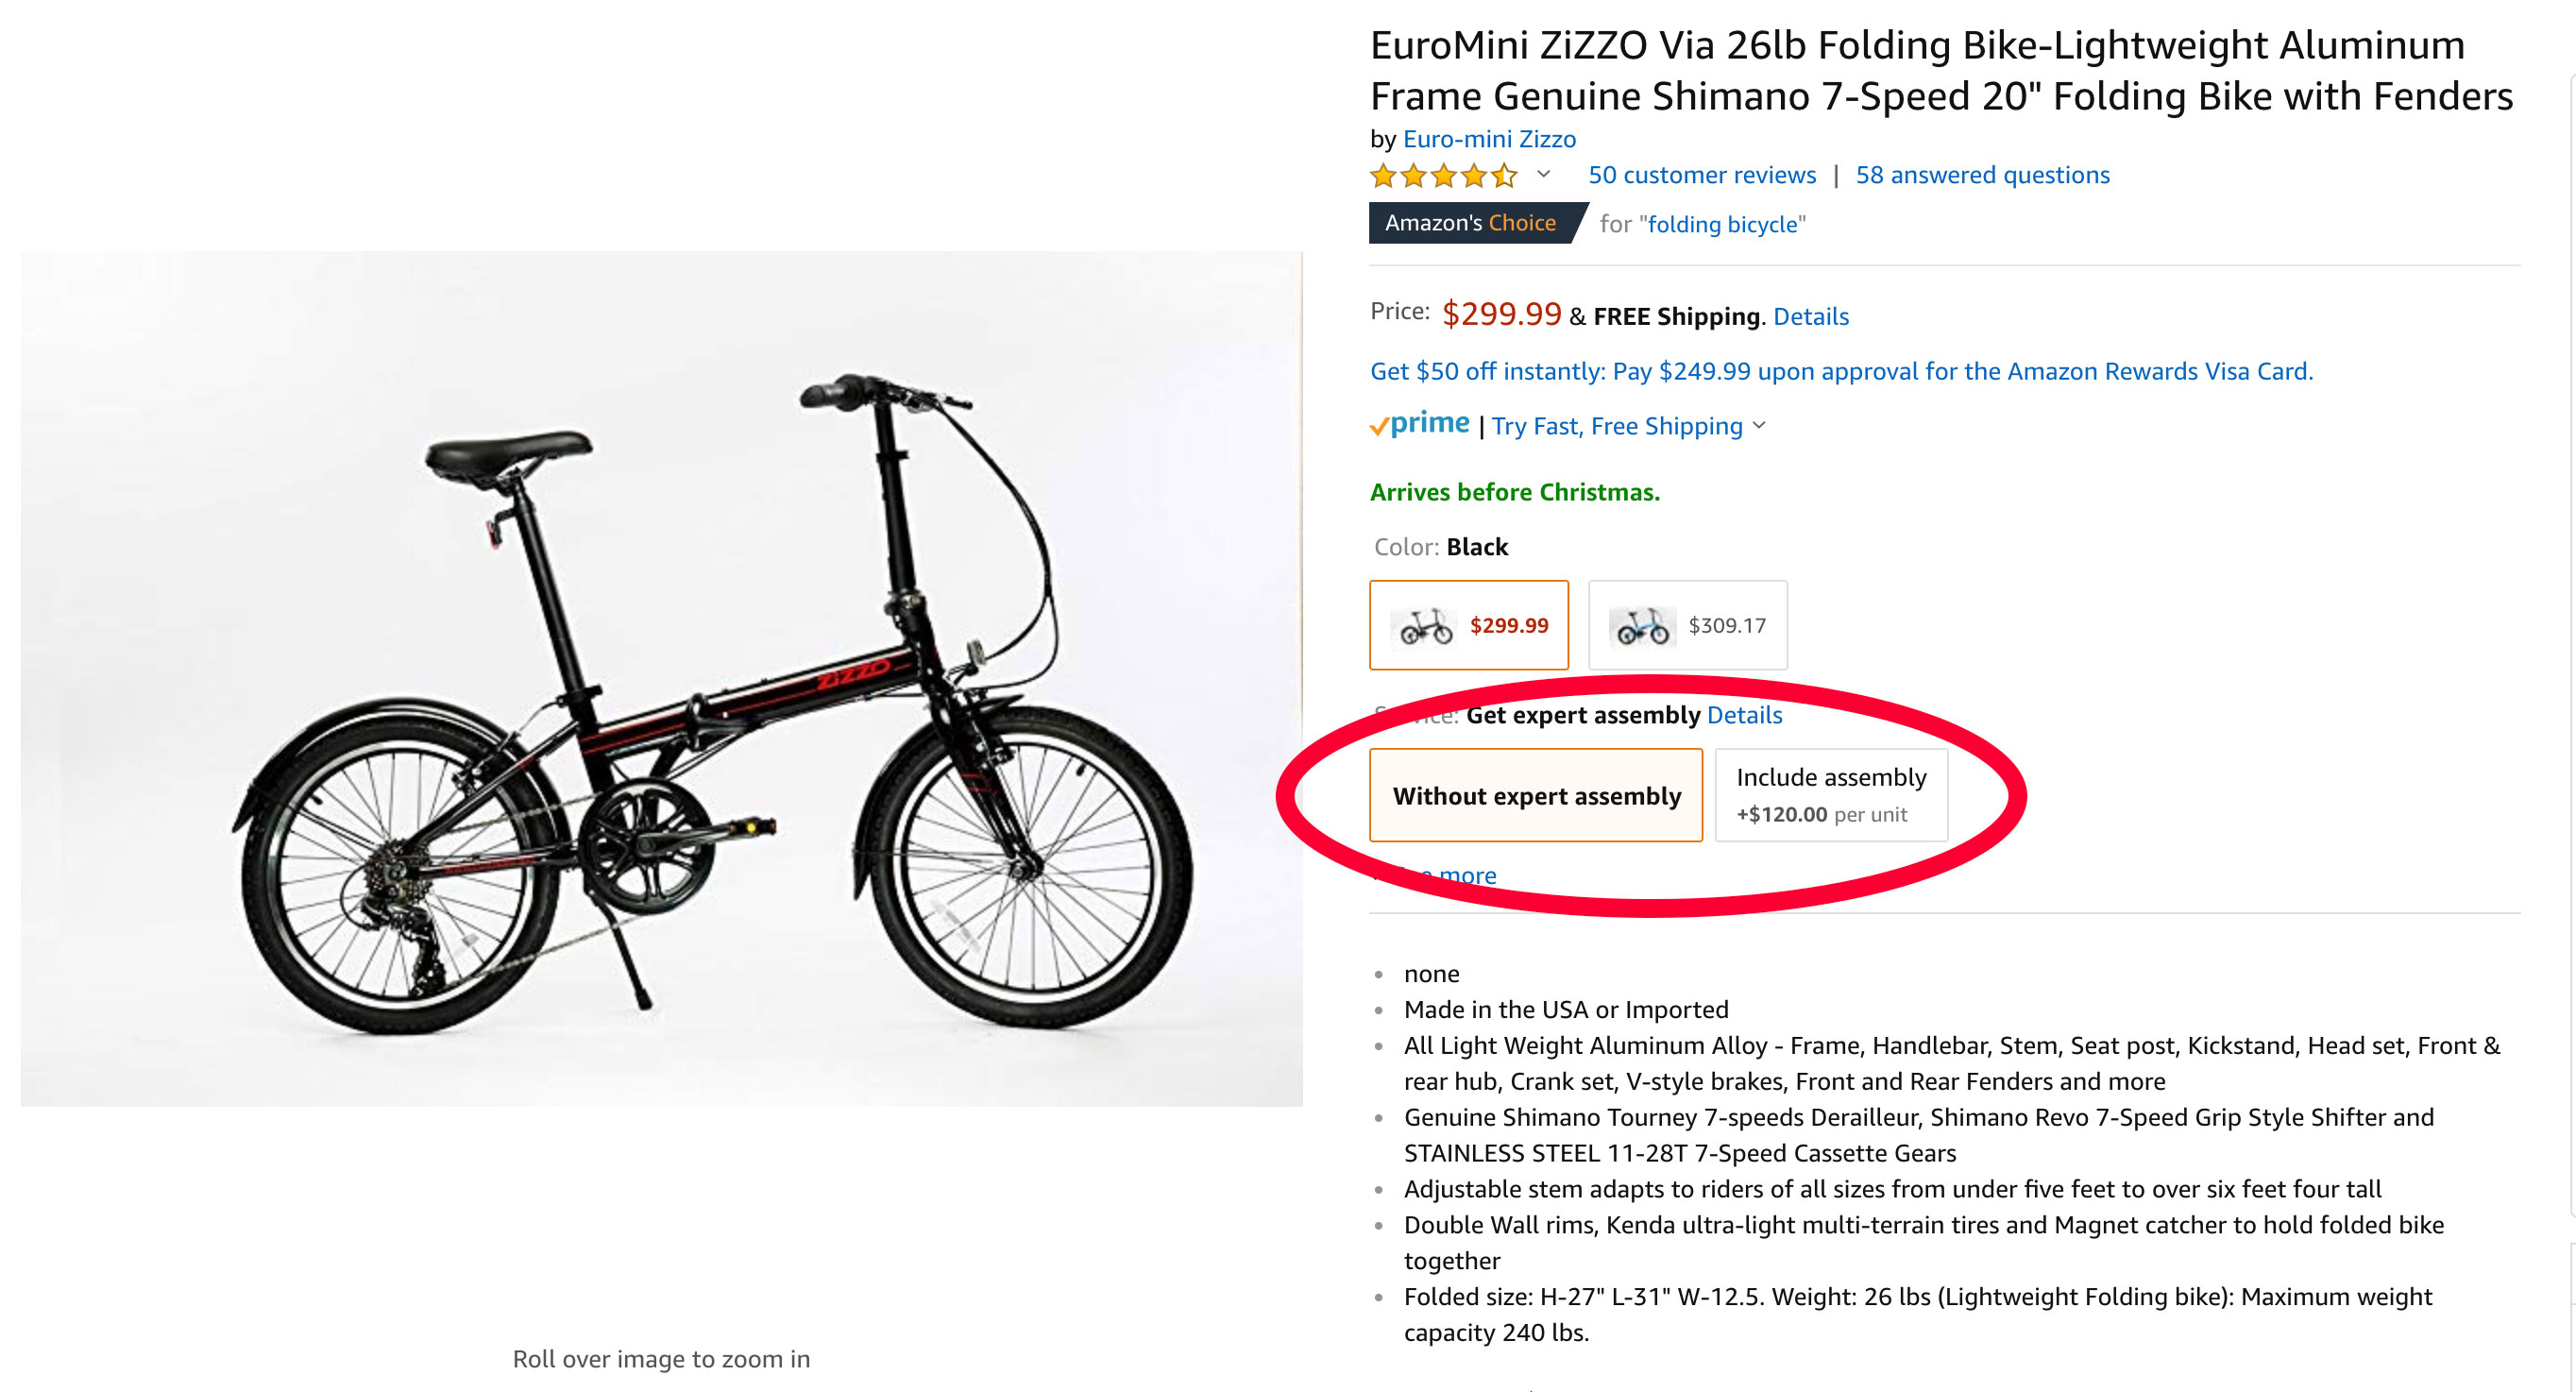Open shipping Details link next to price

(1810, 316)
